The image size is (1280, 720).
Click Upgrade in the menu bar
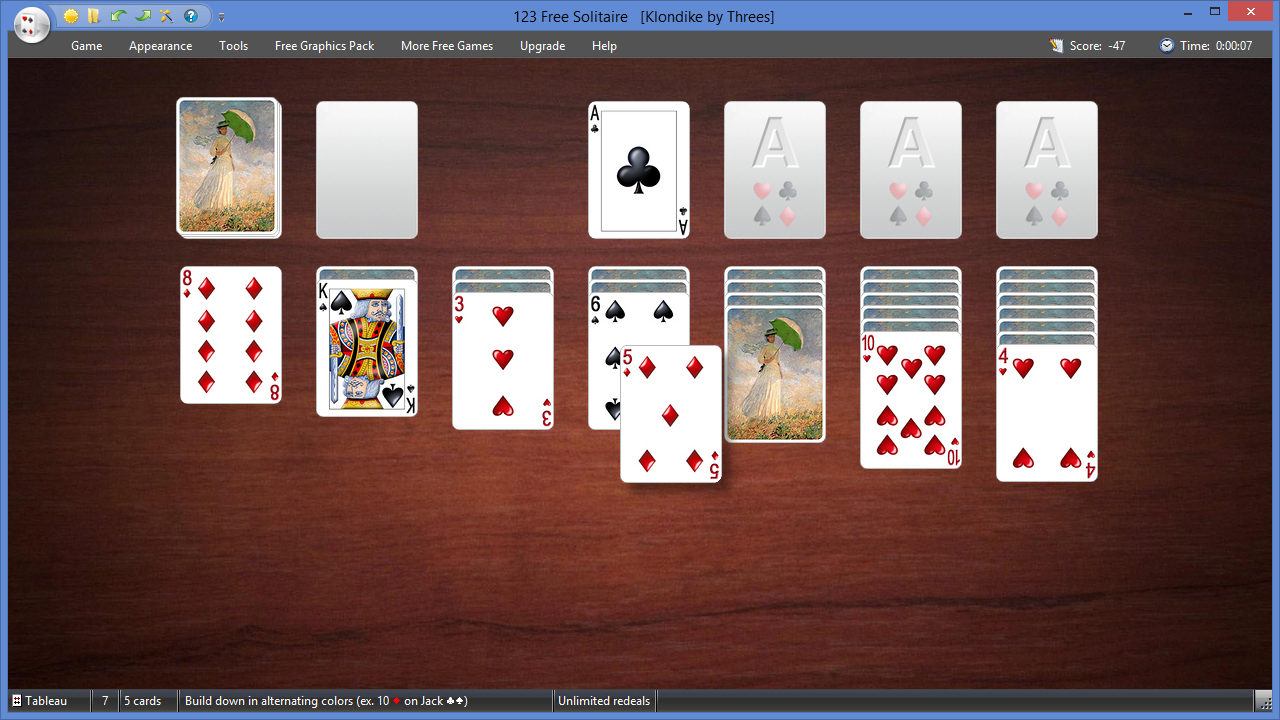(542, 45)
